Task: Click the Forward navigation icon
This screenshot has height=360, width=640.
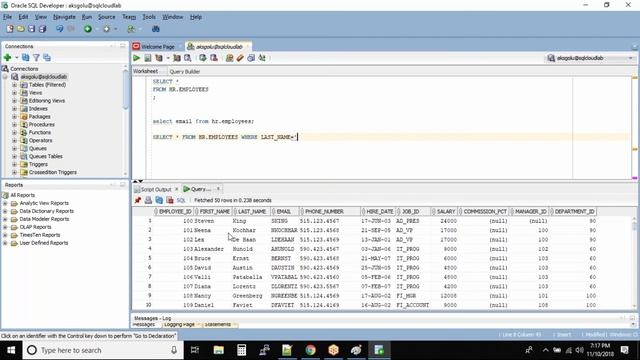Action: click(x=107, y=29)
